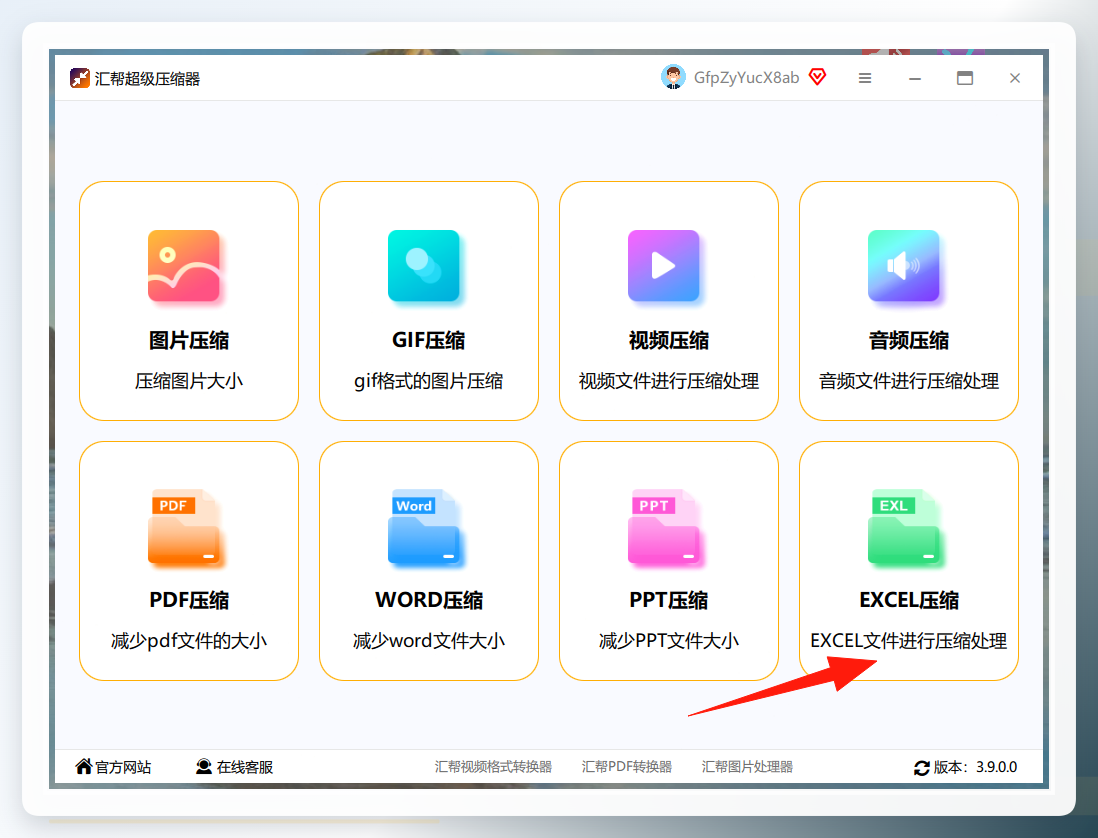Screen dimensions: 1098x838
Task: Open the PPT压缩 pink folder icon
Action: pyautogui.click(x=664, y=526)
